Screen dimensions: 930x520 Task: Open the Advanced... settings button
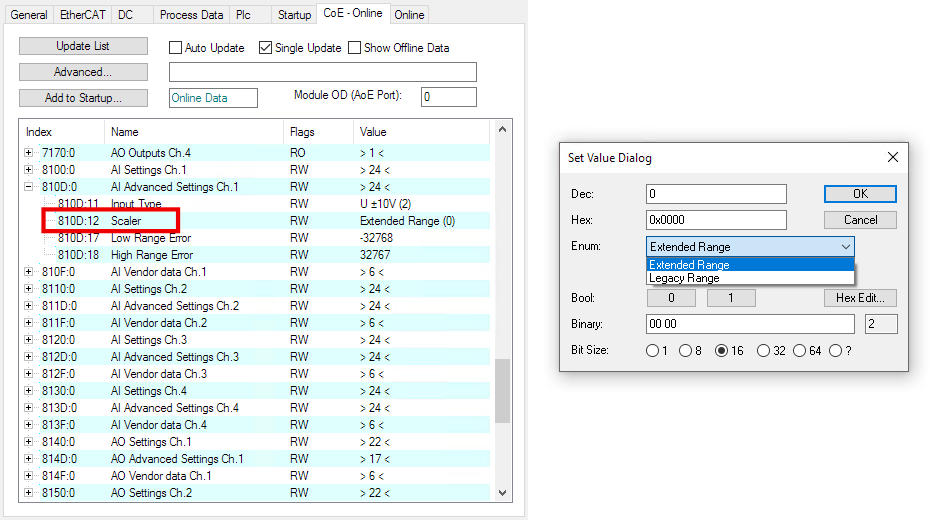coord(83,72)
